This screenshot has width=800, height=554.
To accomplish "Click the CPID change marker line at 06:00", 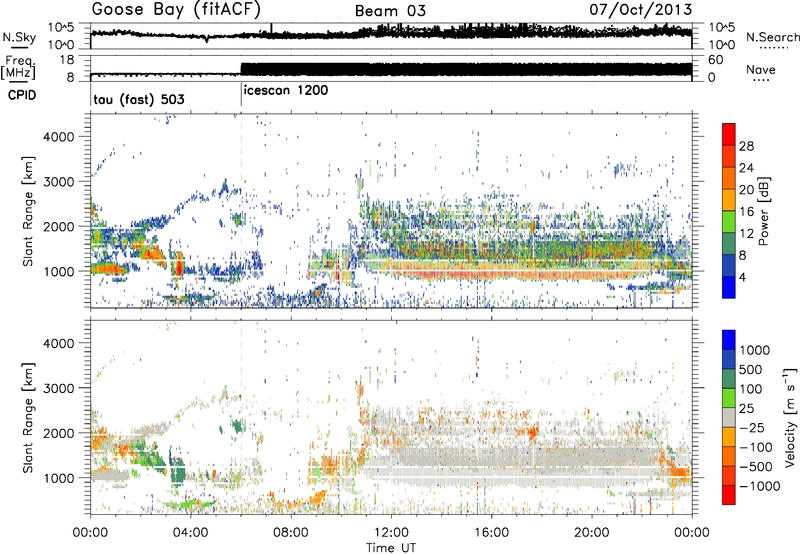I will 241,95.
